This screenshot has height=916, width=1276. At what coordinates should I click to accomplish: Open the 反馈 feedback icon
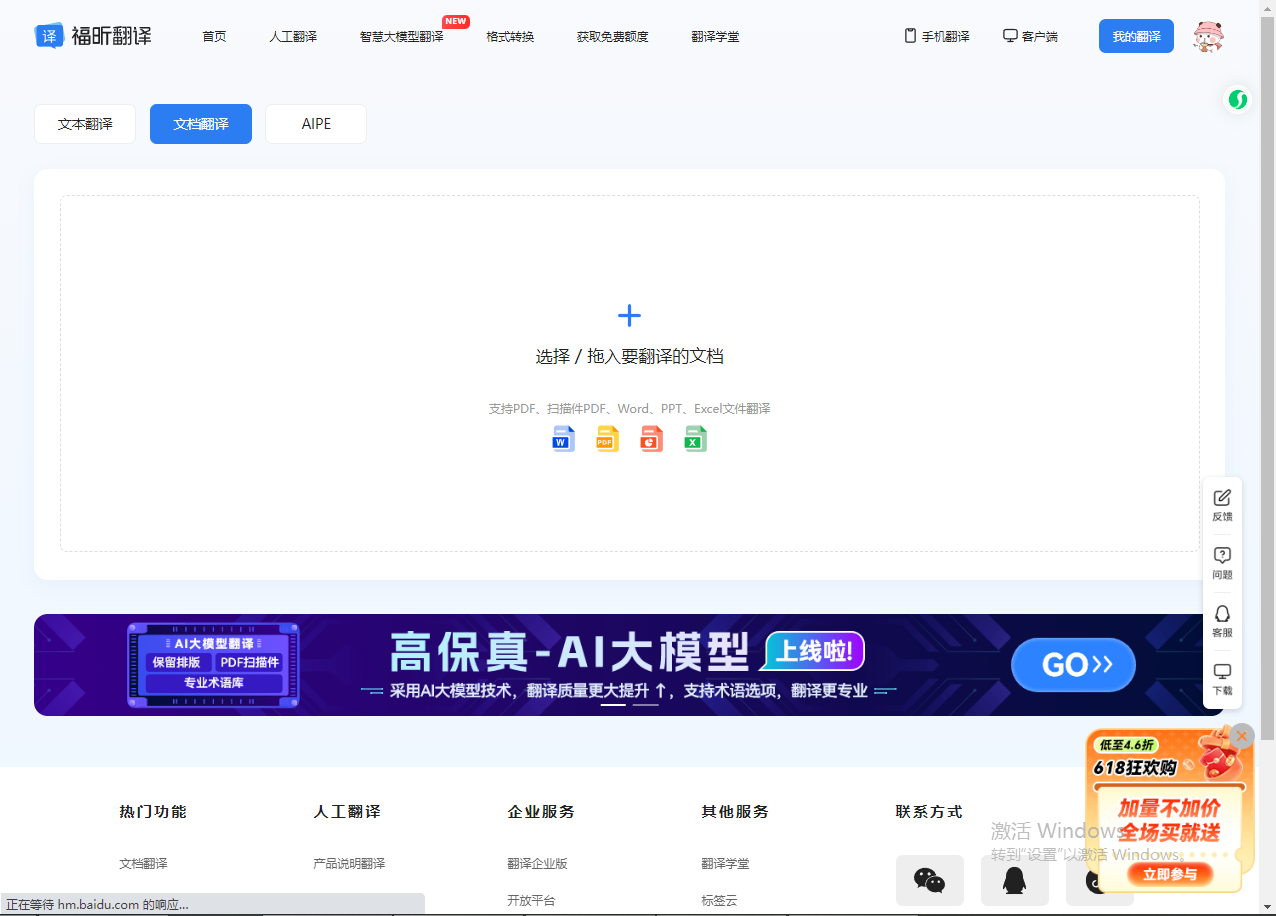[1222, 505]
